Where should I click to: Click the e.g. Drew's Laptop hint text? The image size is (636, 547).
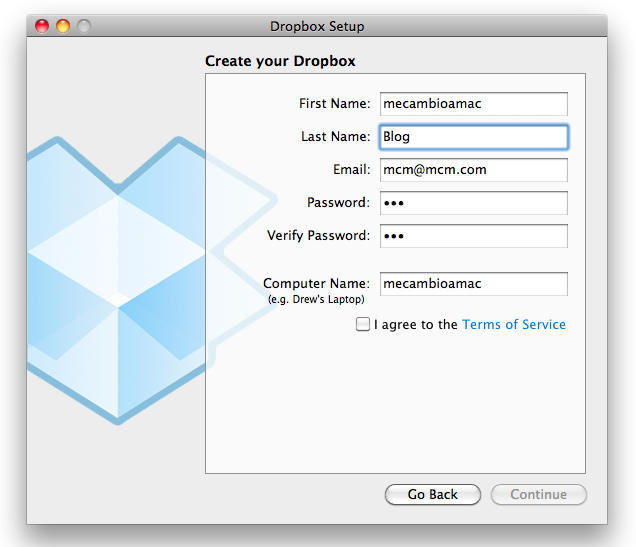point(316,299)
